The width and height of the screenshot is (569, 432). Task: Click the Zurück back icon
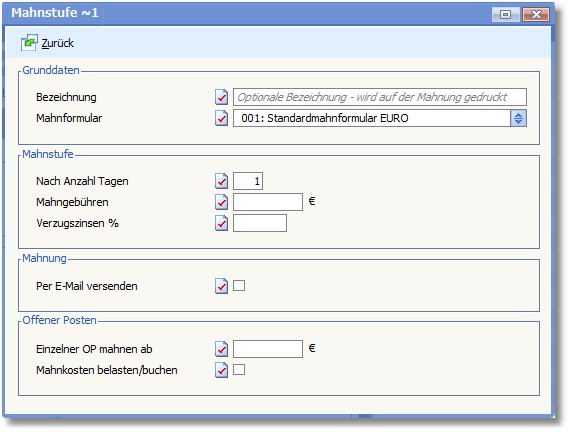point(29,43)
